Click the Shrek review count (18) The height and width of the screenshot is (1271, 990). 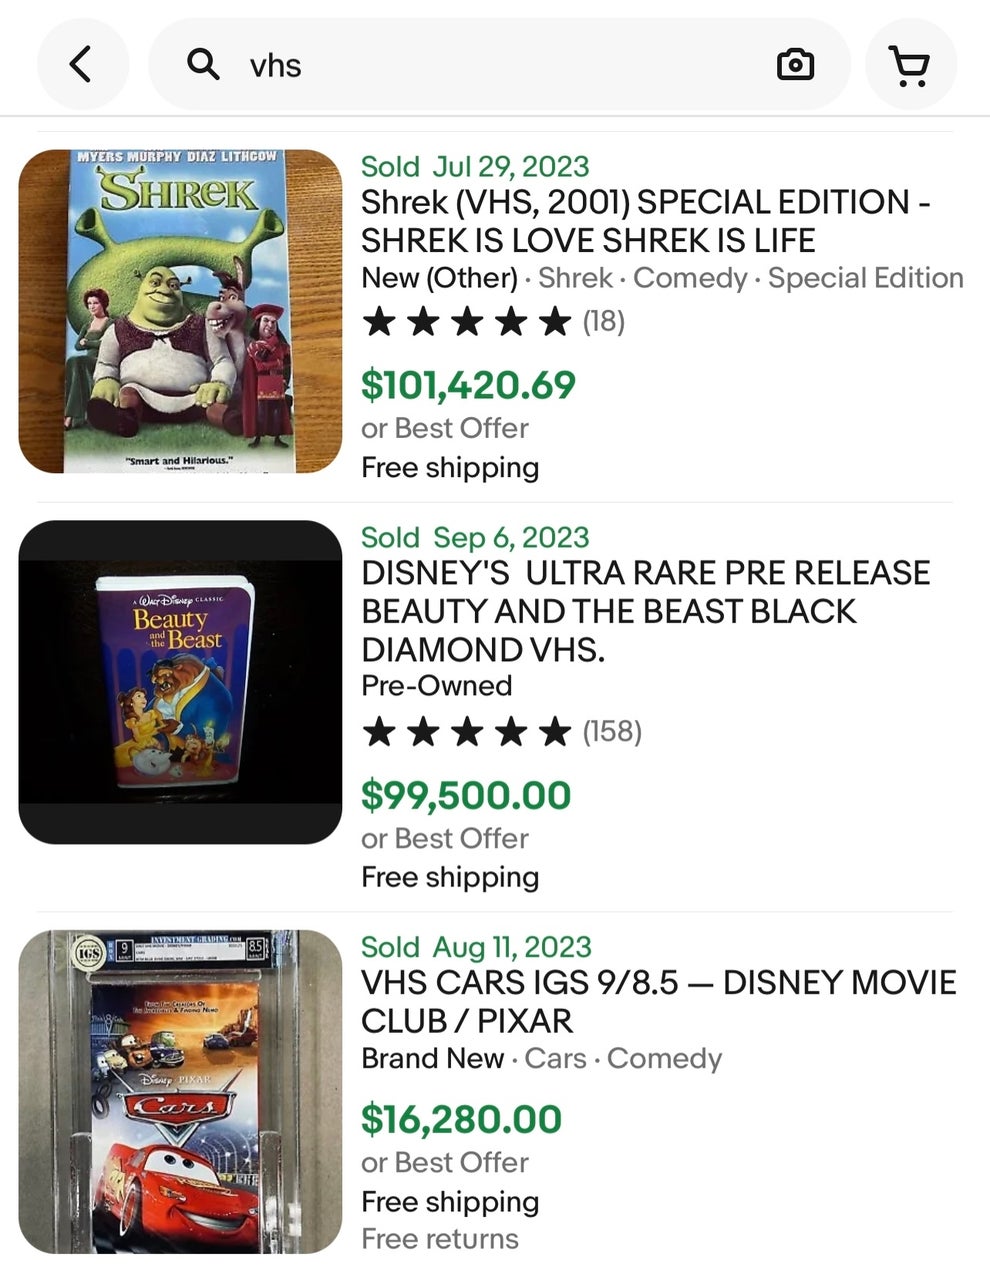[604, 322]
